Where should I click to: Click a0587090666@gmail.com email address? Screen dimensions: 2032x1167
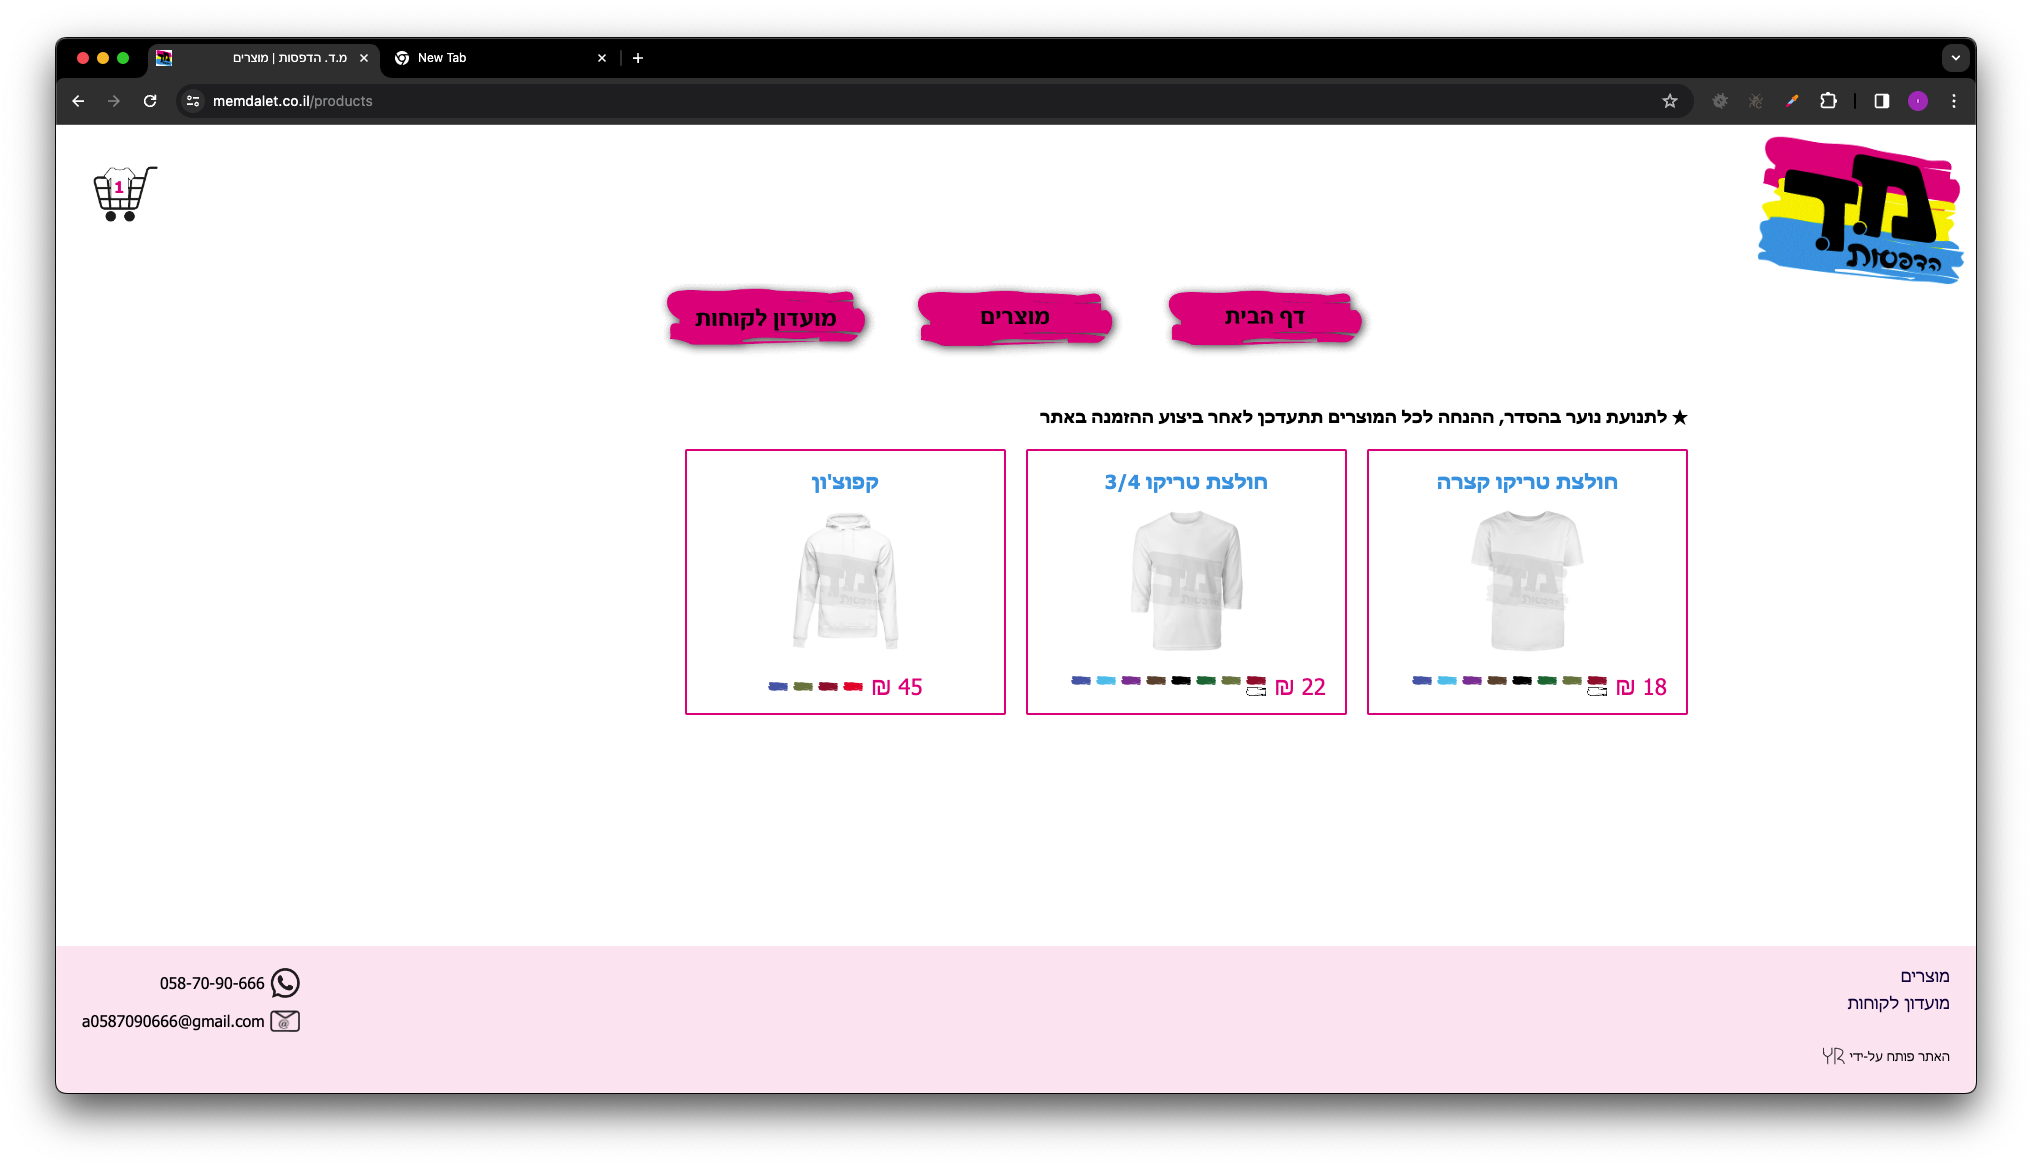coord(173,1022)
